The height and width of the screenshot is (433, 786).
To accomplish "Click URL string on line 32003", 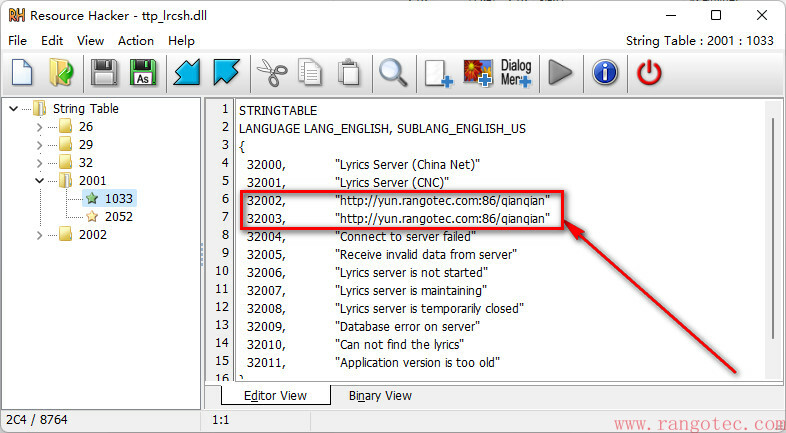I will click(x=443, y=219).
